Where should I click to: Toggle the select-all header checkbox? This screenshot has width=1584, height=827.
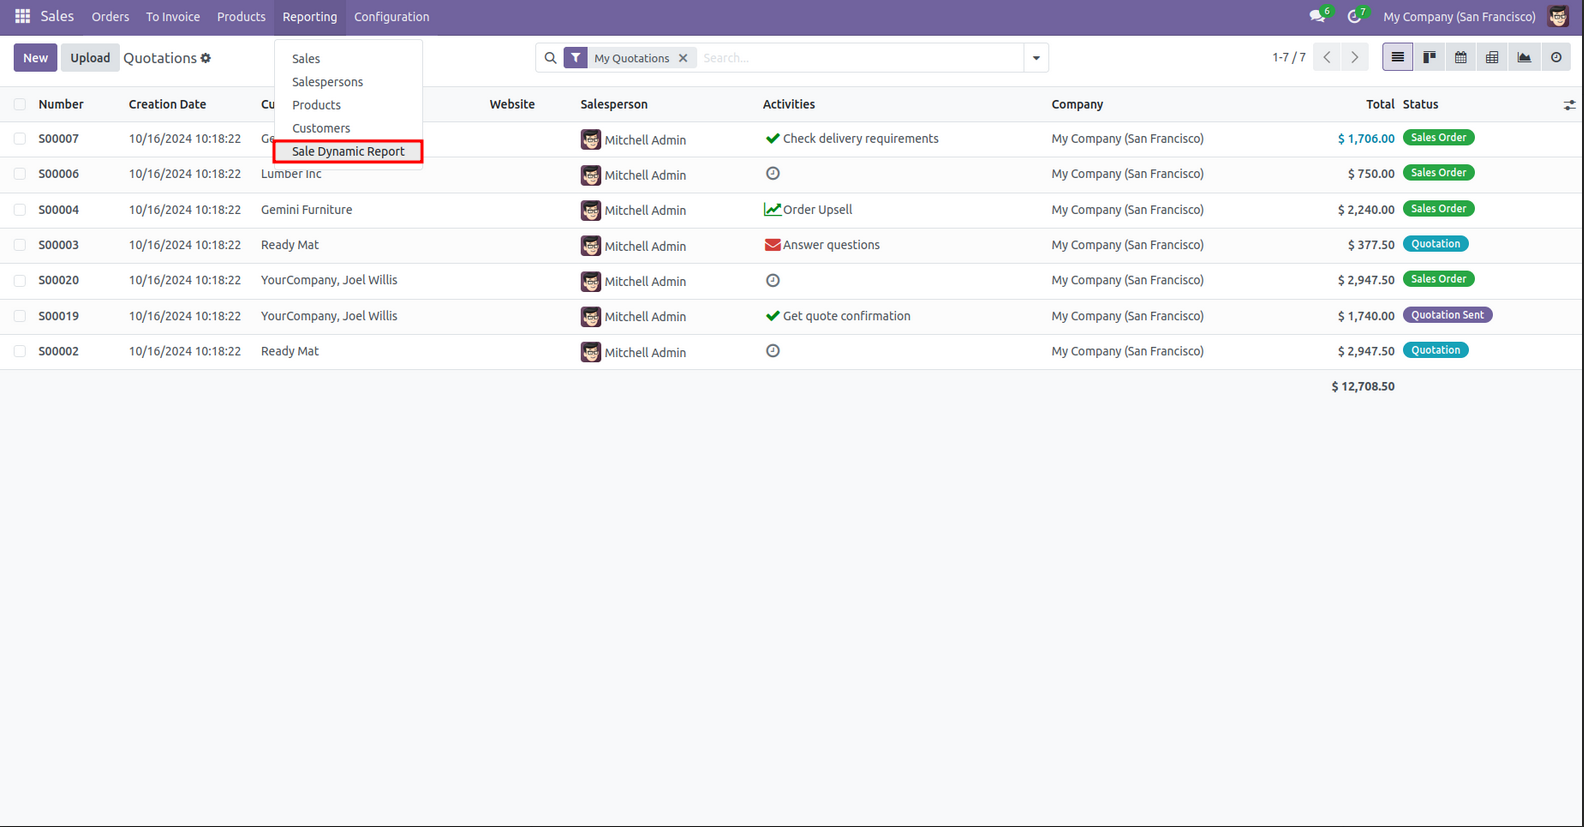[20, 104]
